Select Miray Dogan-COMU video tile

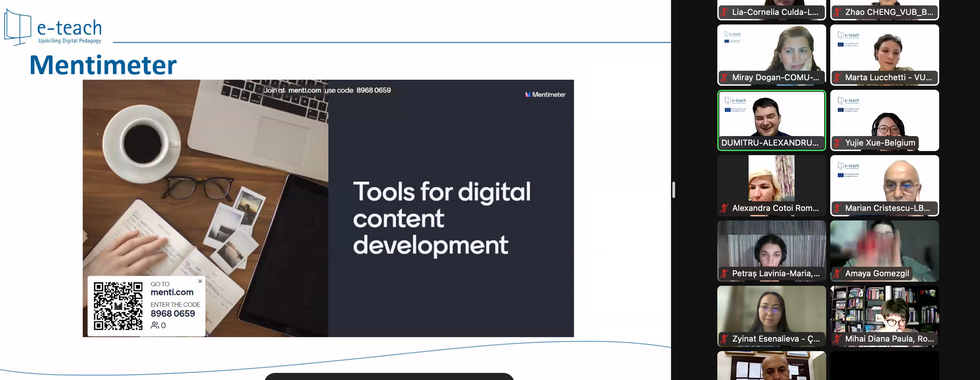pyautogui.click(x=772, y=55)
